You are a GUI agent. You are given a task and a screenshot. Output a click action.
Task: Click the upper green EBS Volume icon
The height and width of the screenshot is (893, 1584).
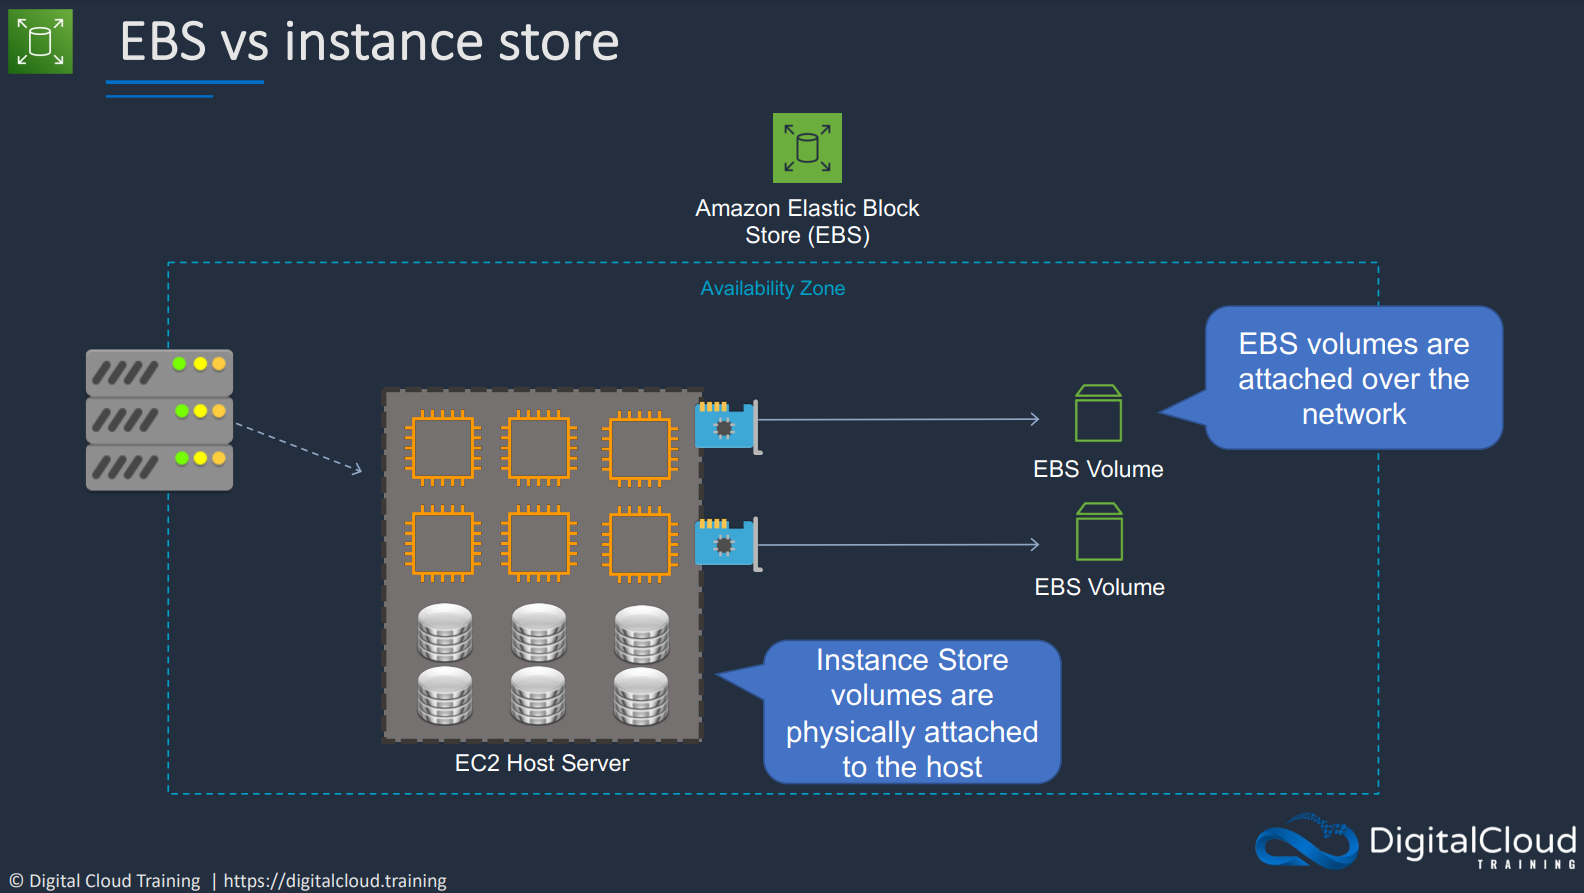point(1098,413)
